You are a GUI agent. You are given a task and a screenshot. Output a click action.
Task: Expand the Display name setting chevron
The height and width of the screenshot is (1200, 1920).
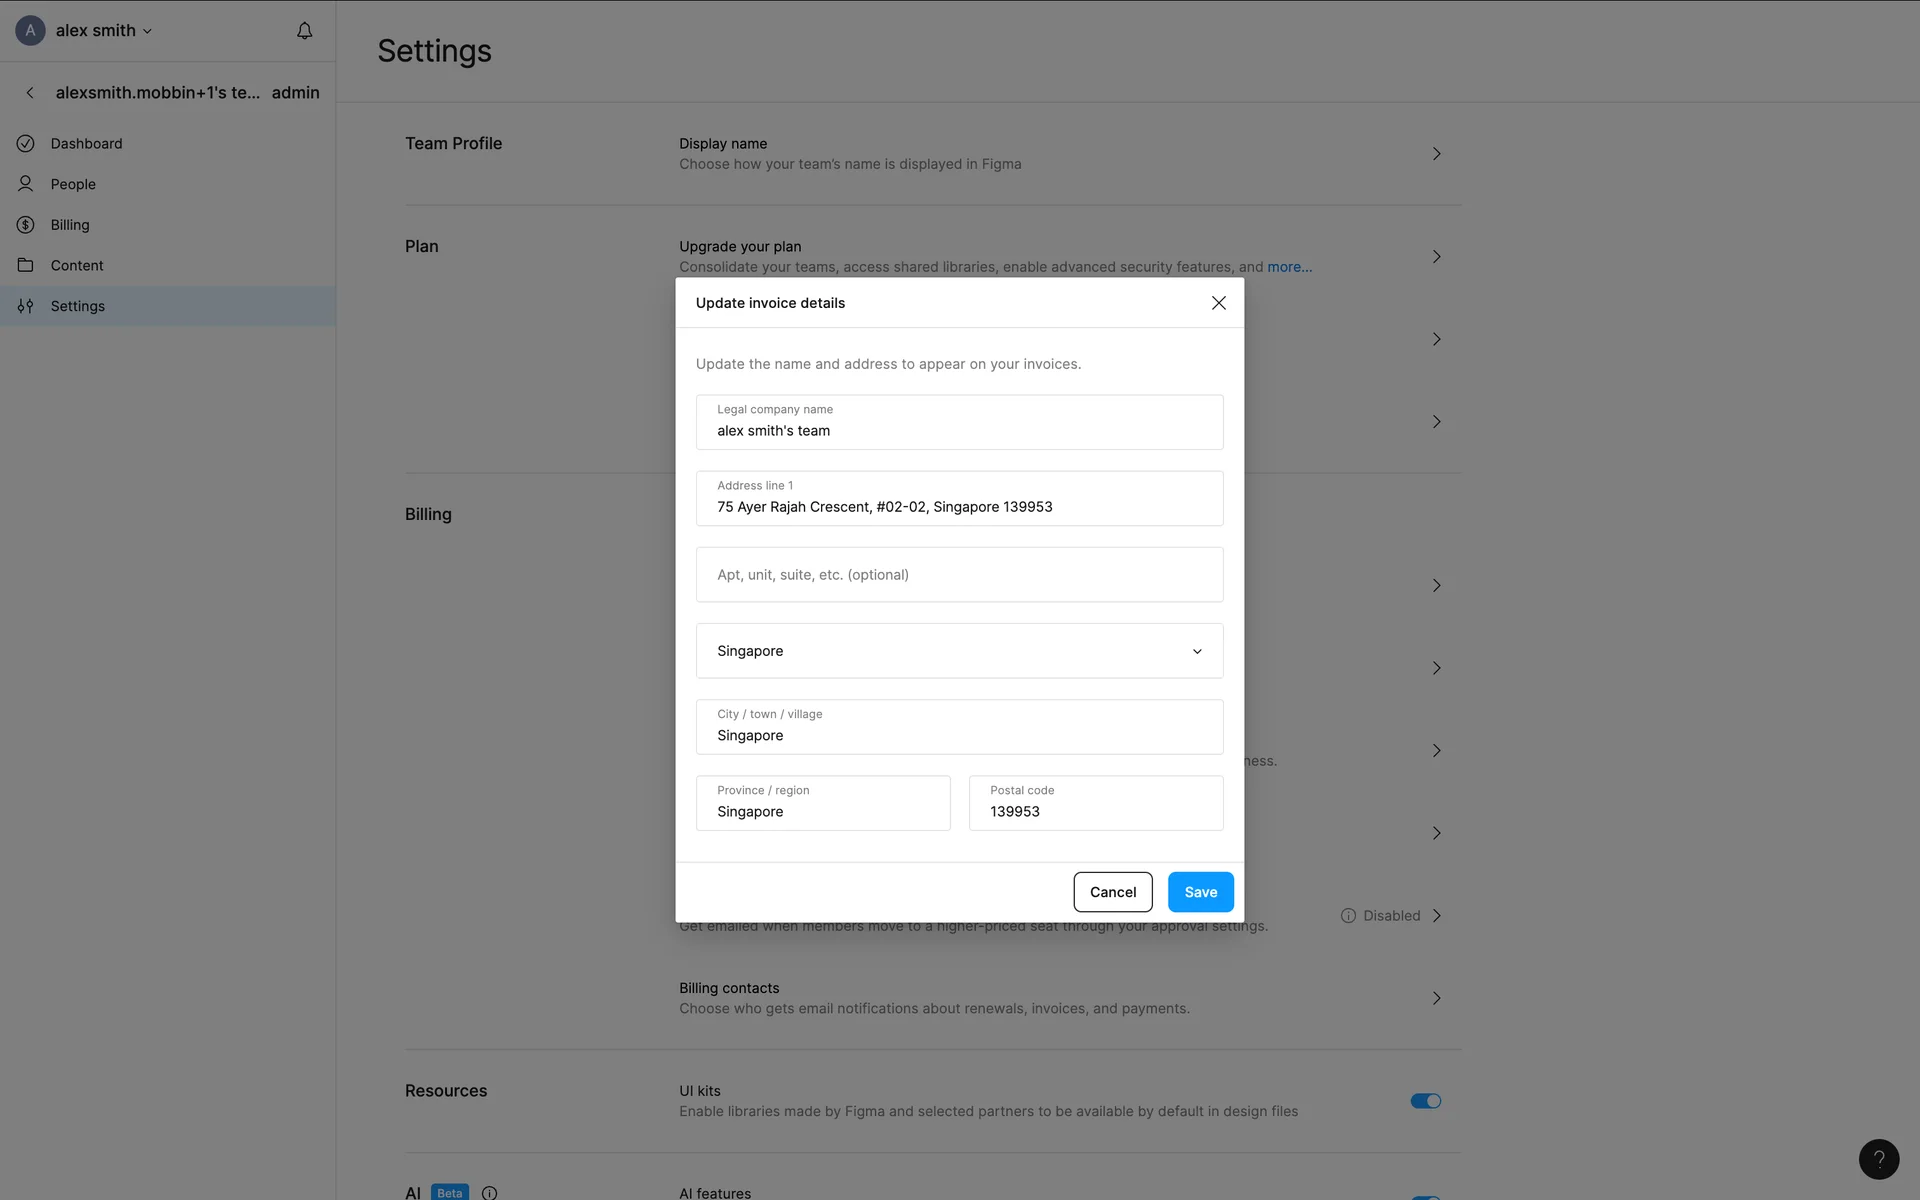1436,154
